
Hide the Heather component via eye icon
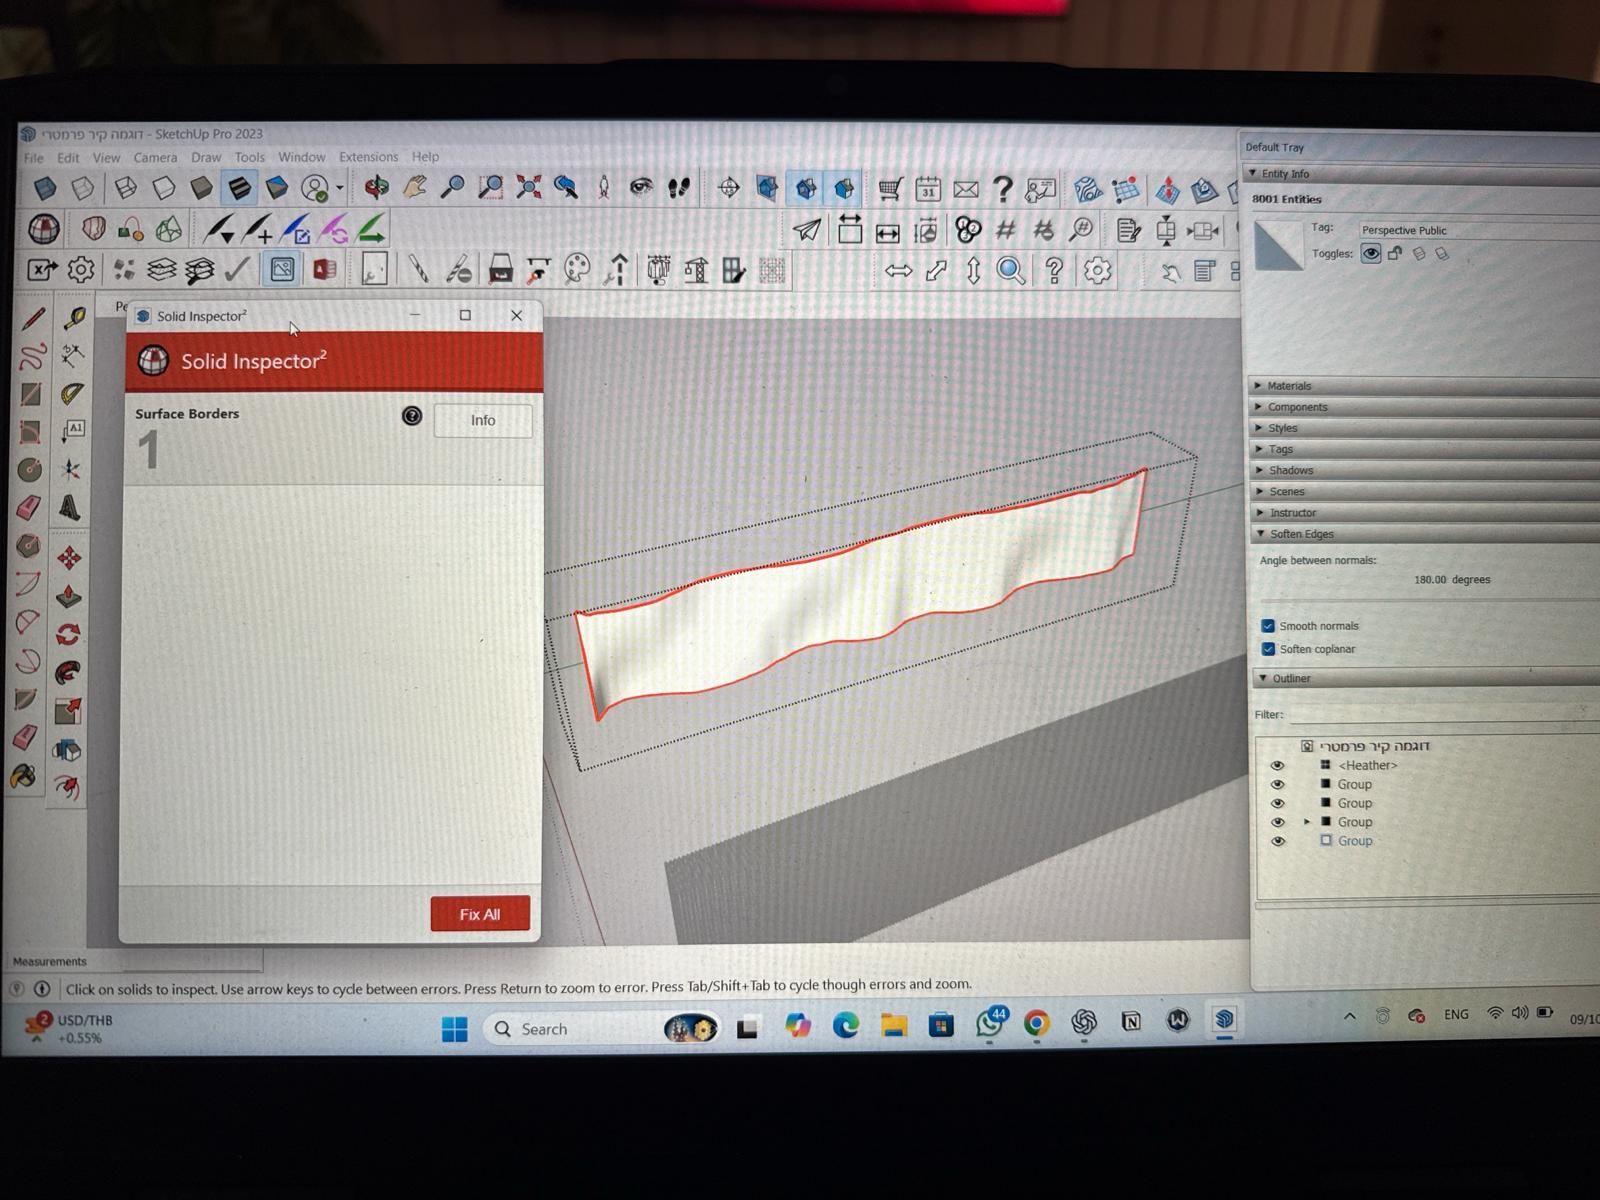click(x=1277, y=765)
